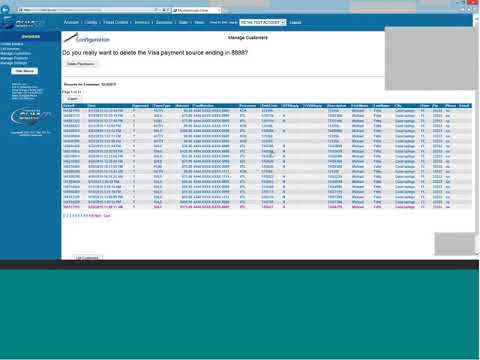Open the Account menu in the navigation bar
Viewport: 480px width, 360px height.
click(71, 22)
